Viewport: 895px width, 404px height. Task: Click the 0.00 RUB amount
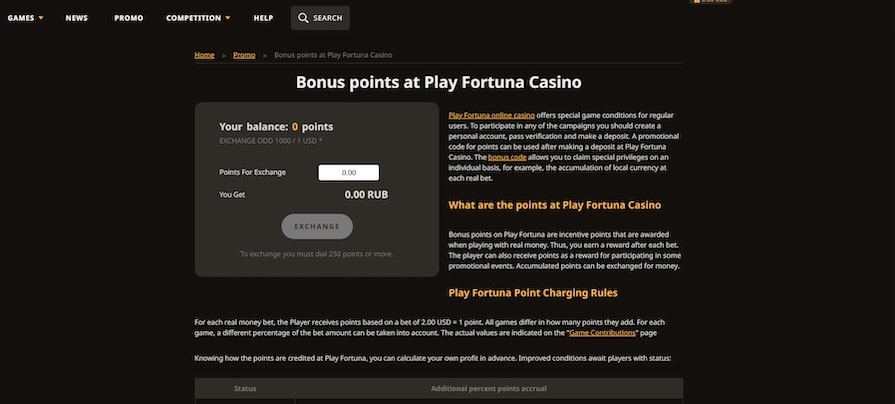coord(366,195)
